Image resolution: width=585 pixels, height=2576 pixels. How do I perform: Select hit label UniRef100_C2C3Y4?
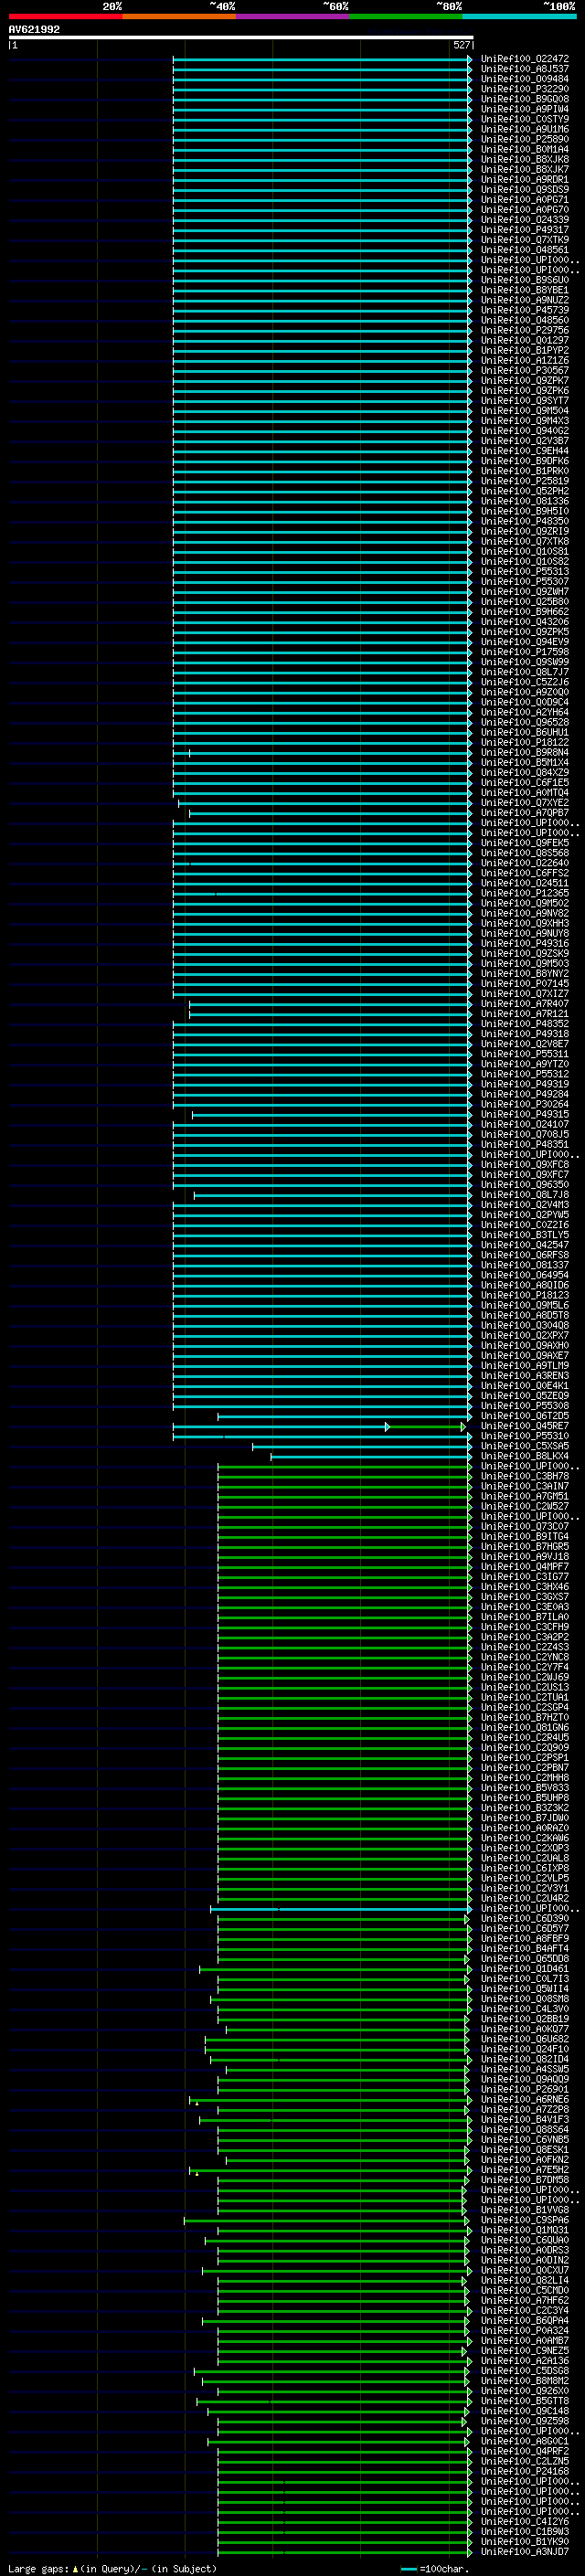[x=524, y=2310]
